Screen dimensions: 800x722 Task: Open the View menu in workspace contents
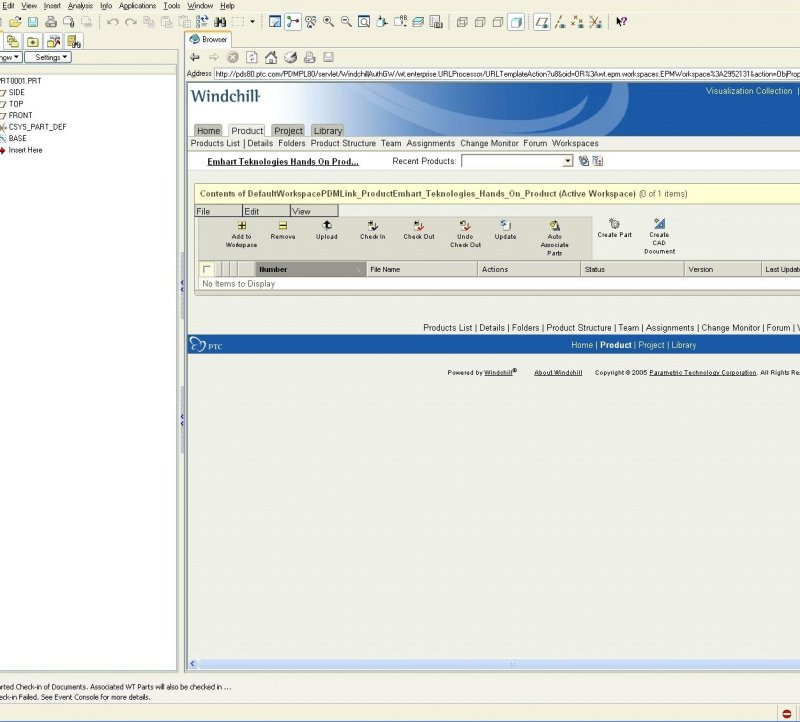314,211
